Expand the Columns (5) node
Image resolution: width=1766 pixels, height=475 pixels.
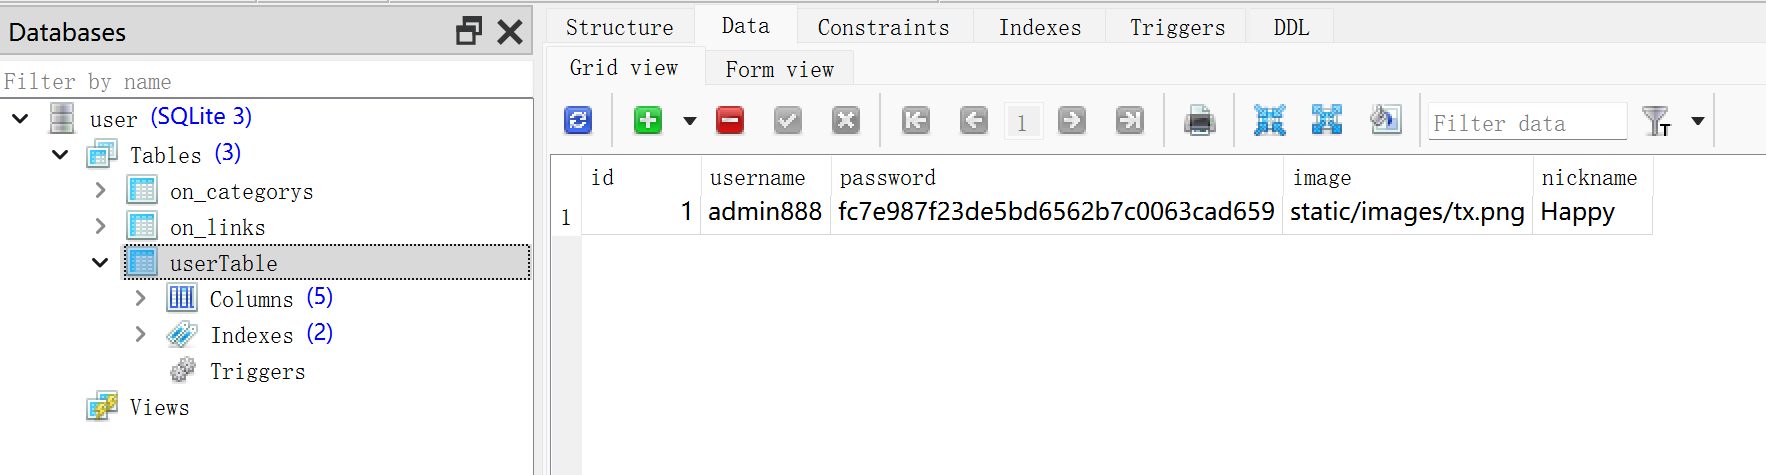140,298
